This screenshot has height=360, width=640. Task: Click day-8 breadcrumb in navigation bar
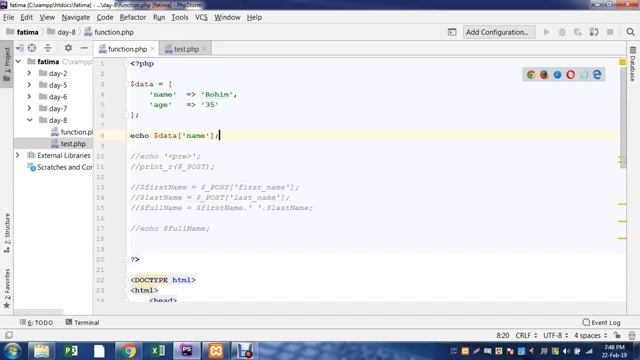61,32
